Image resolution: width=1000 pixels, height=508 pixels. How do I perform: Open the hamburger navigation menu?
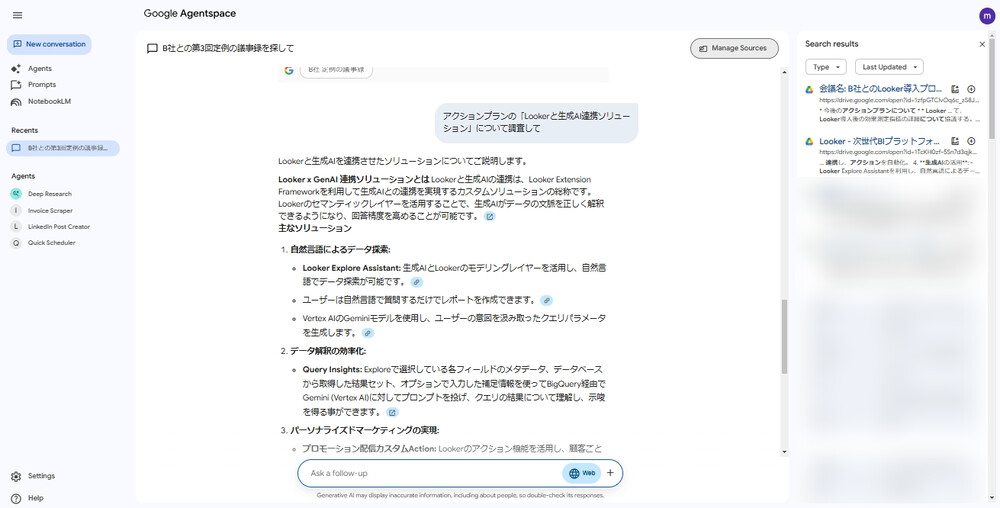pyautogui.click(x=17, y=15)
